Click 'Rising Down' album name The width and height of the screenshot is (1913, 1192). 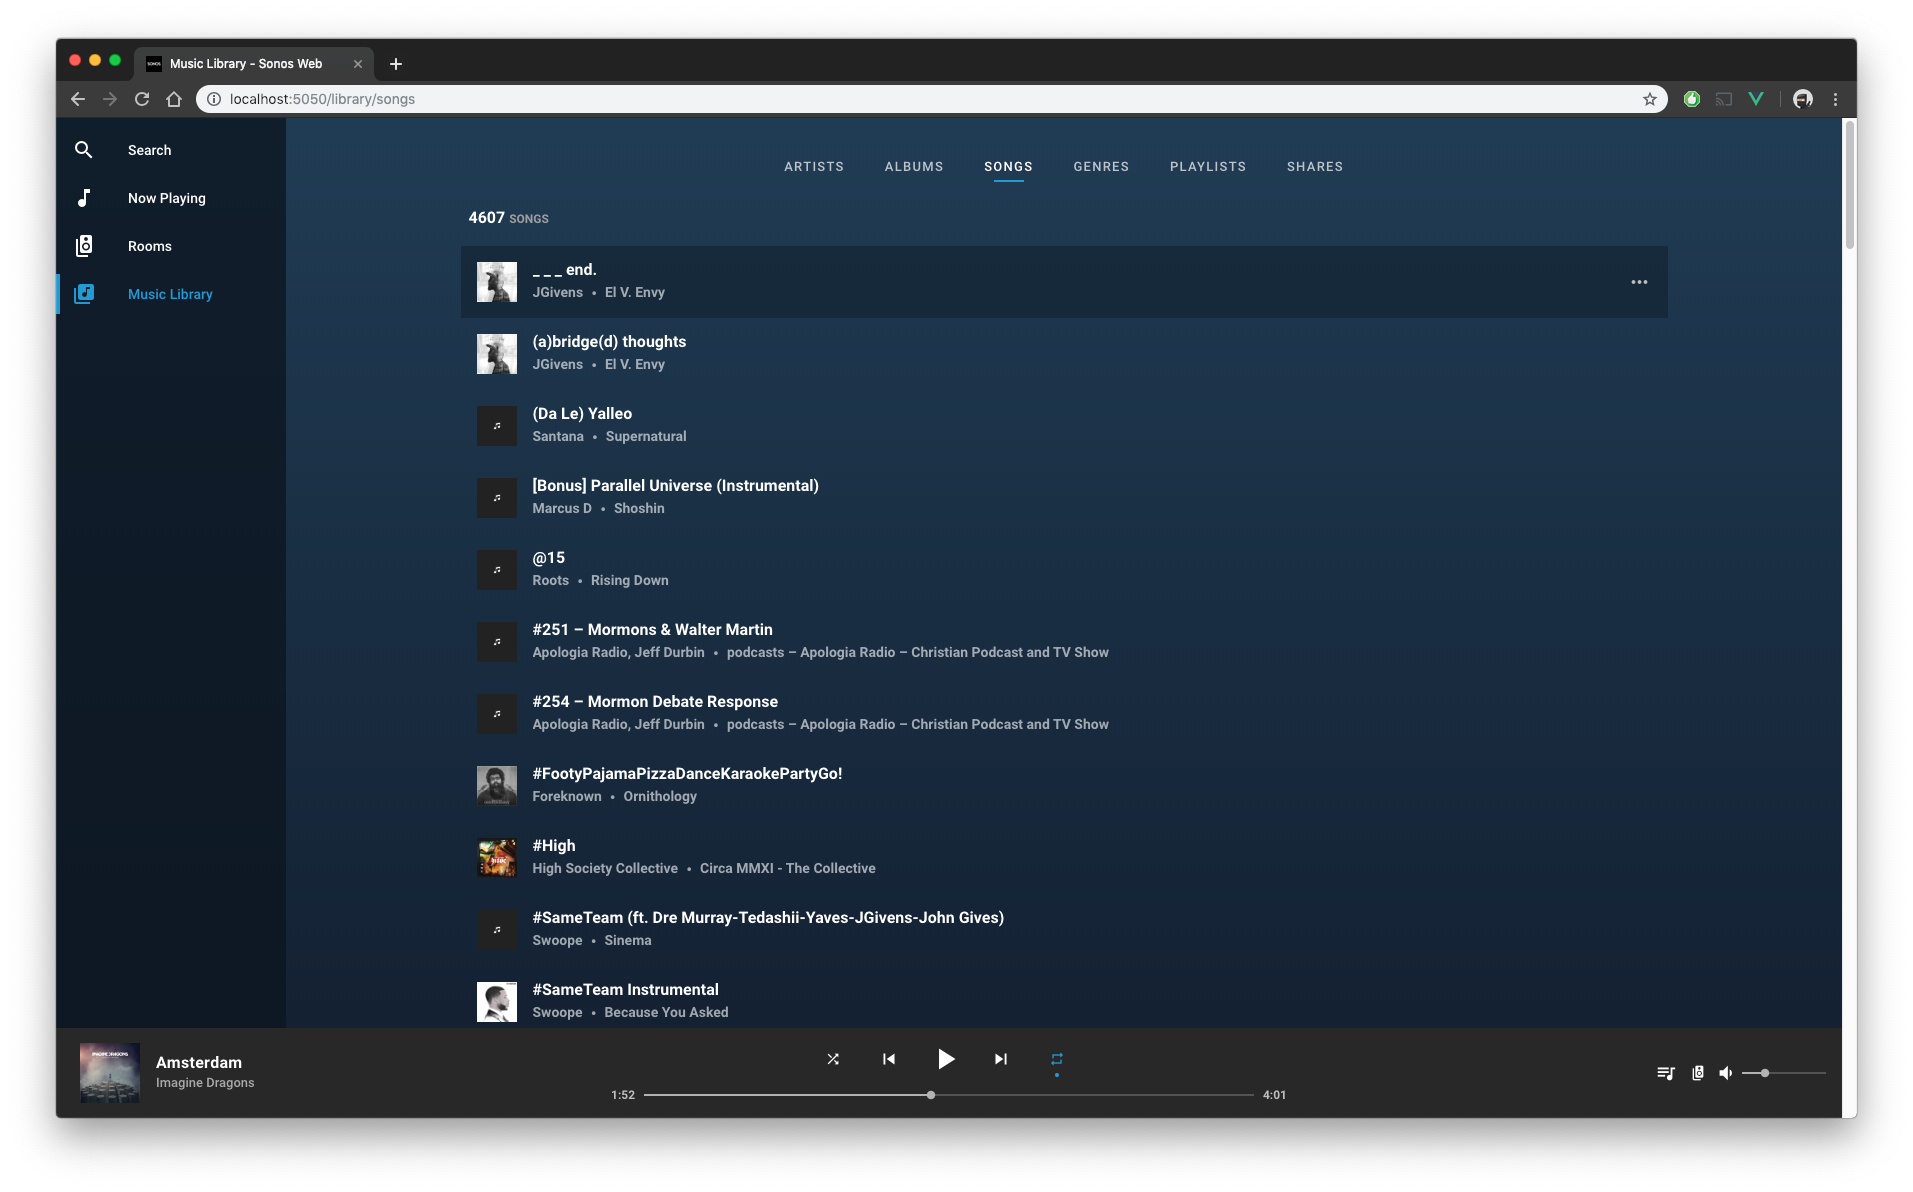pyautogui.click(x=629, y=580)
